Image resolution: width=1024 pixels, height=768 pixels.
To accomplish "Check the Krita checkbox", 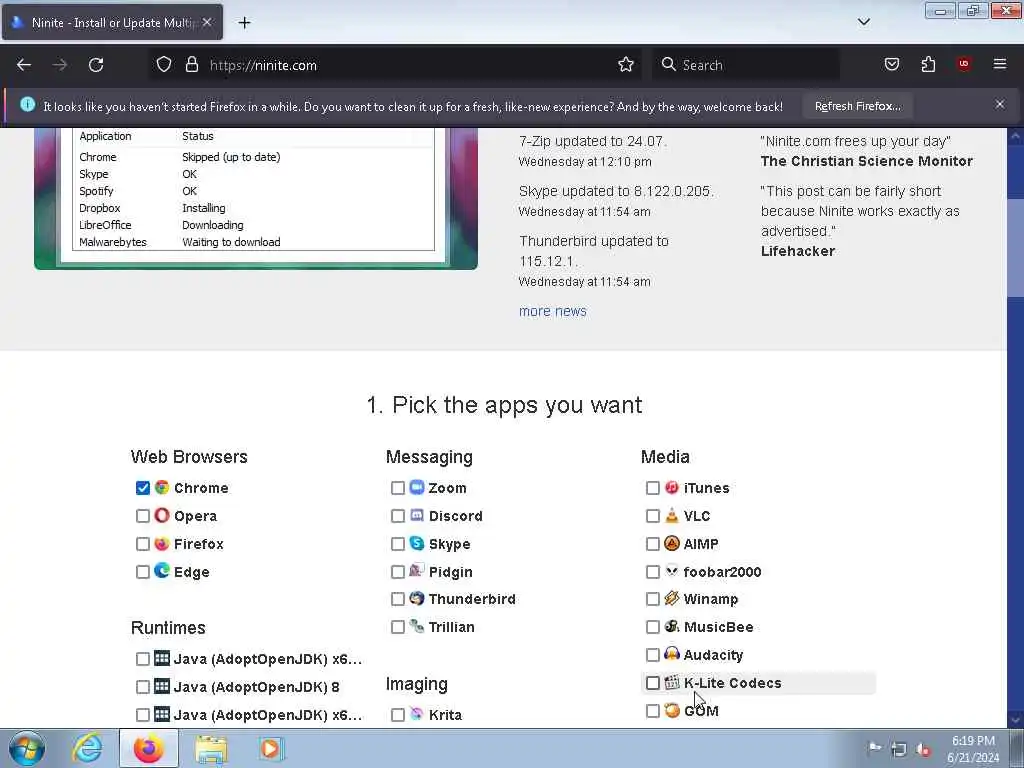I will click(397, 715).
